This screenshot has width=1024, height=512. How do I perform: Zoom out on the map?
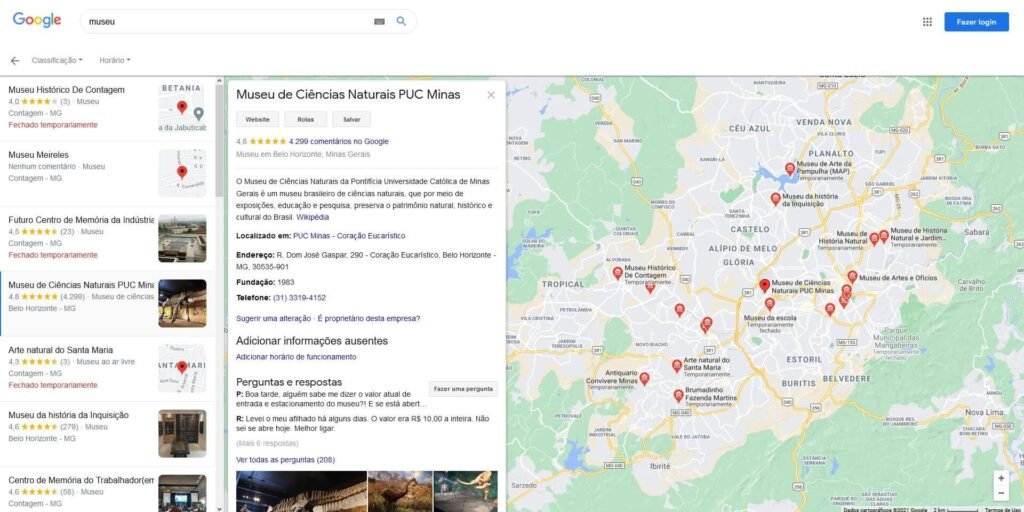pos(1001,494)
